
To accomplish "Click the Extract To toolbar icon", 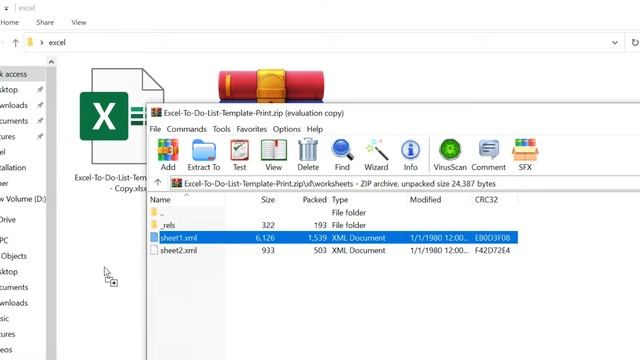I will (204, 155).
